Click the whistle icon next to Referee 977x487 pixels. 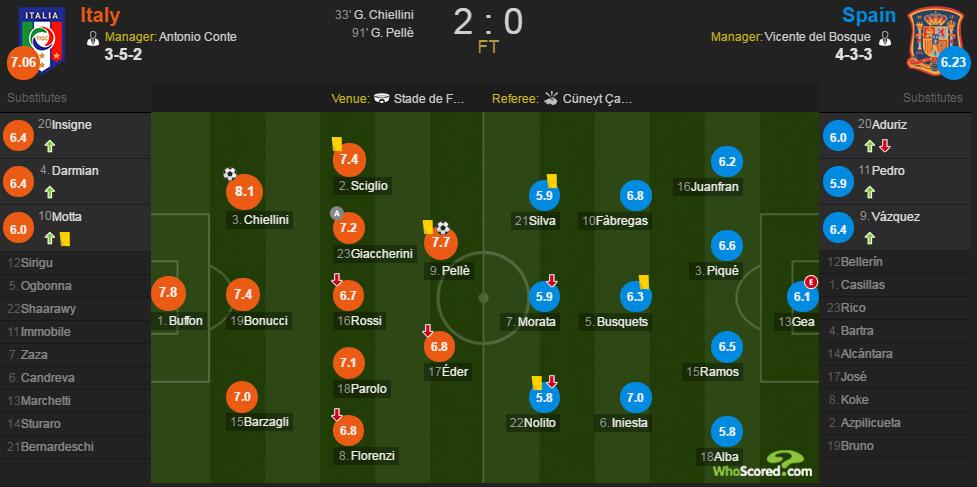[551, 98]
